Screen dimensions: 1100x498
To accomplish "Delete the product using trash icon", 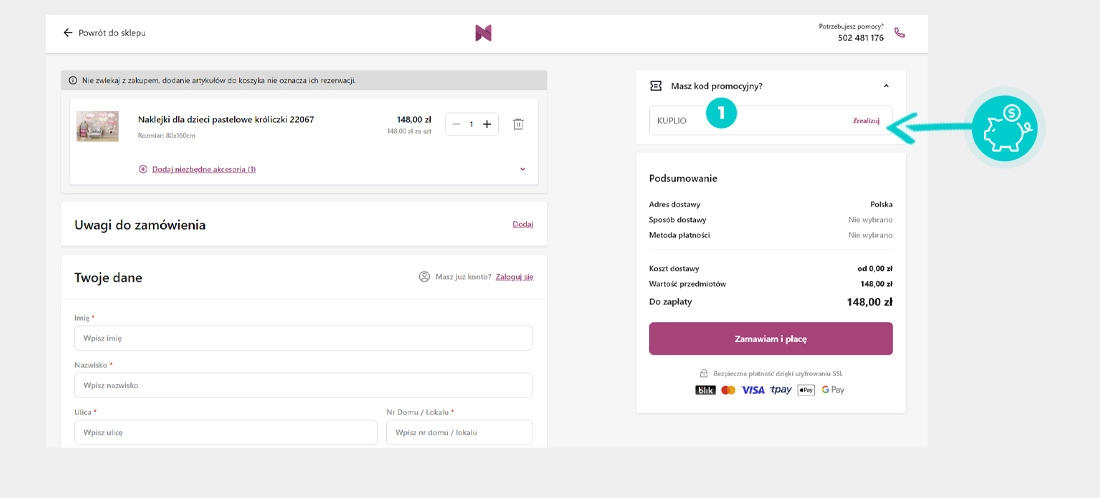I will [518, 124].
